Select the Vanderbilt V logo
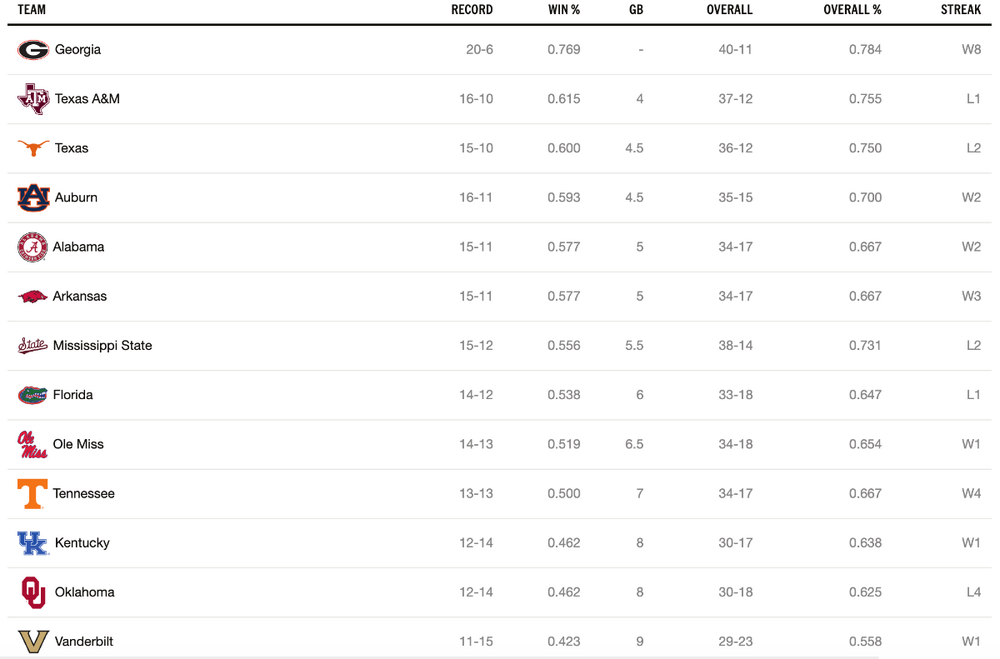 click(x=33, y=641)
